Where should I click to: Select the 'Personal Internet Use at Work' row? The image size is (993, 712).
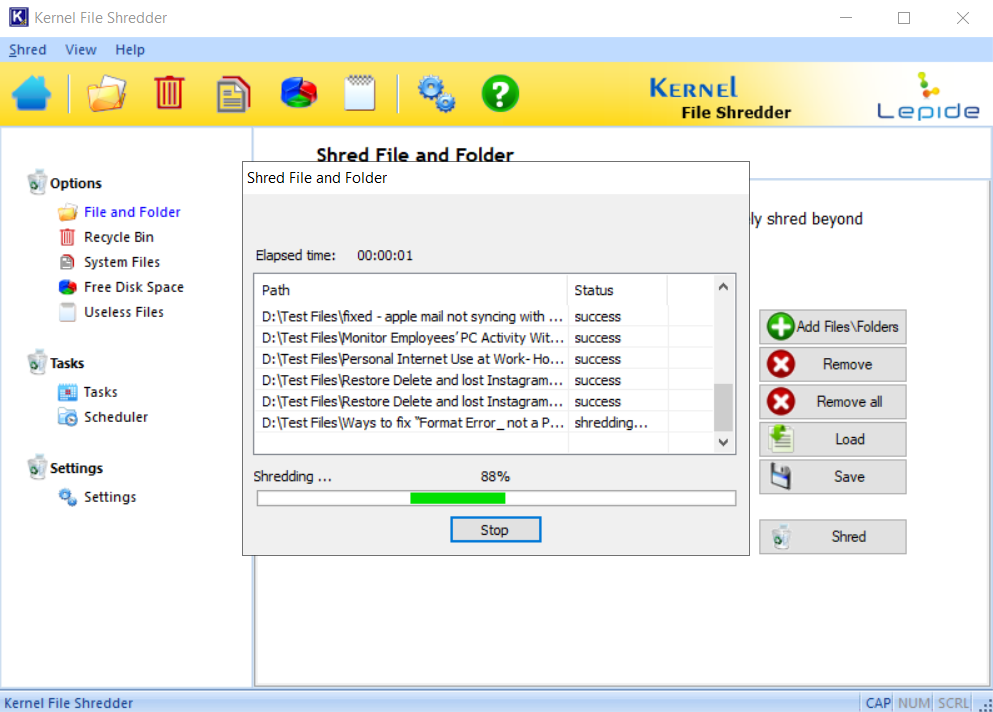484,359
